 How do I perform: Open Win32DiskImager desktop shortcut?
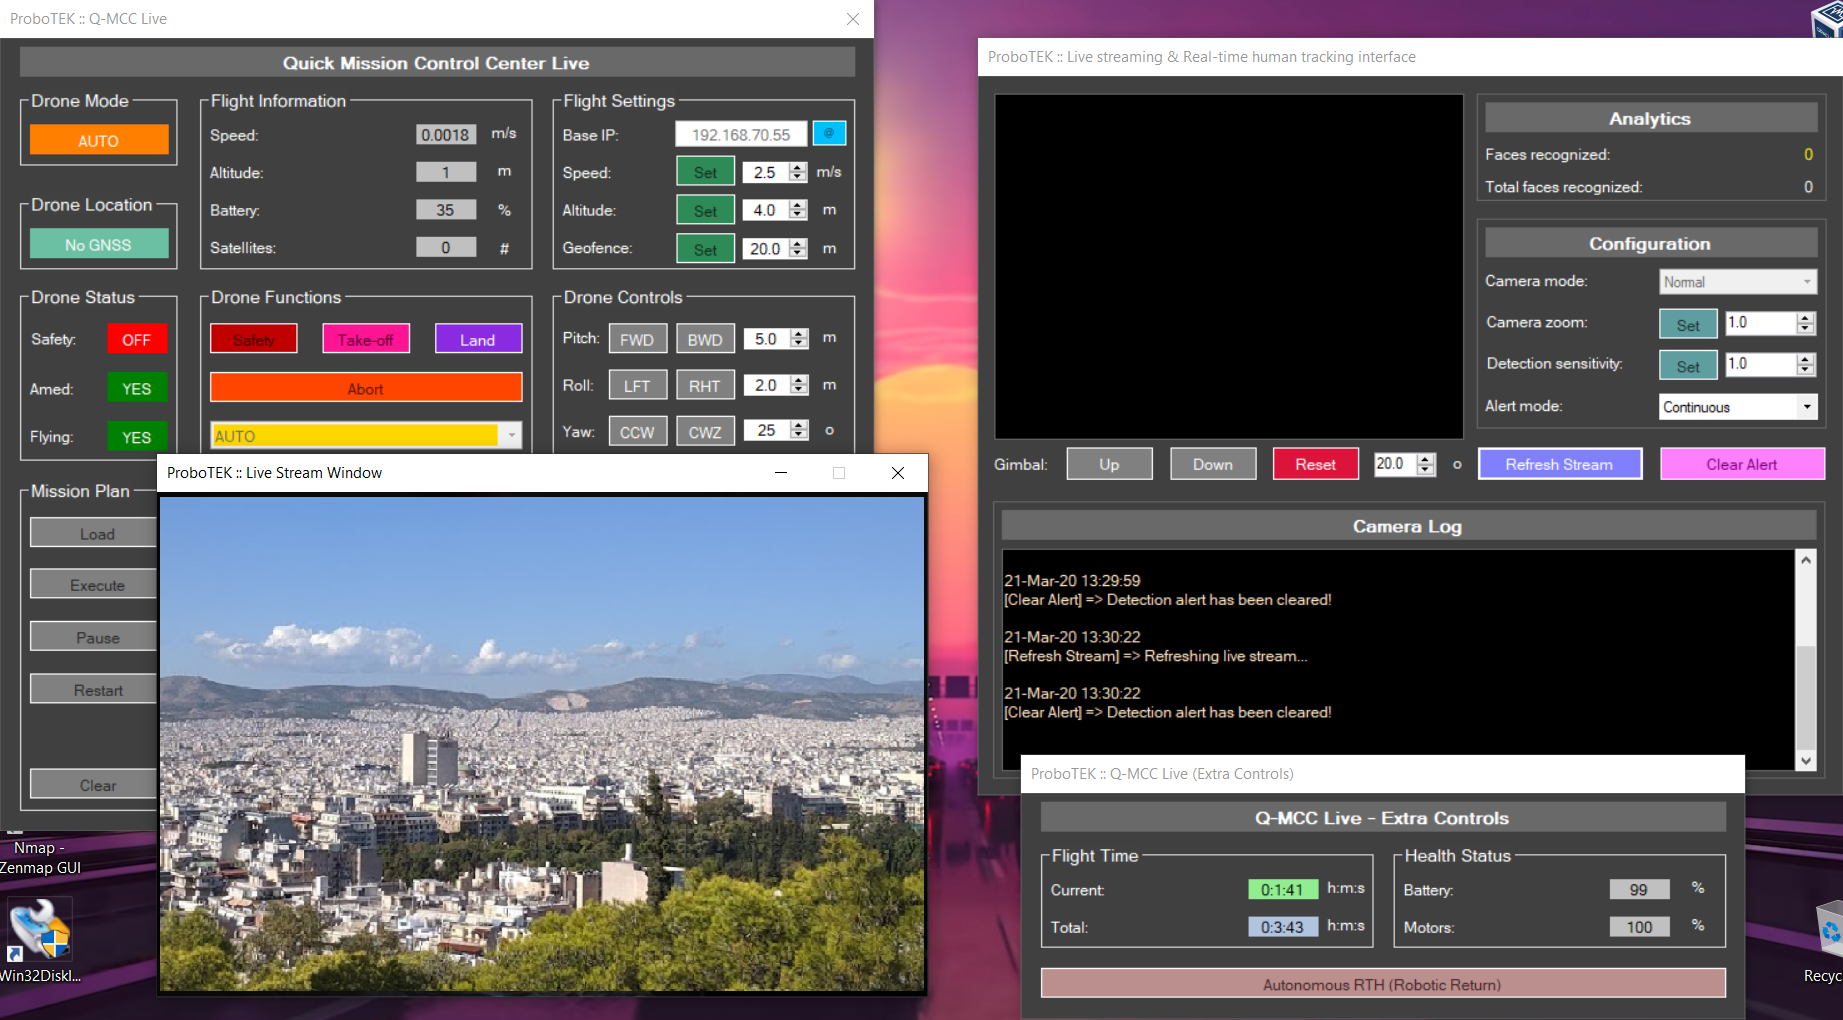tap(40, 936)
